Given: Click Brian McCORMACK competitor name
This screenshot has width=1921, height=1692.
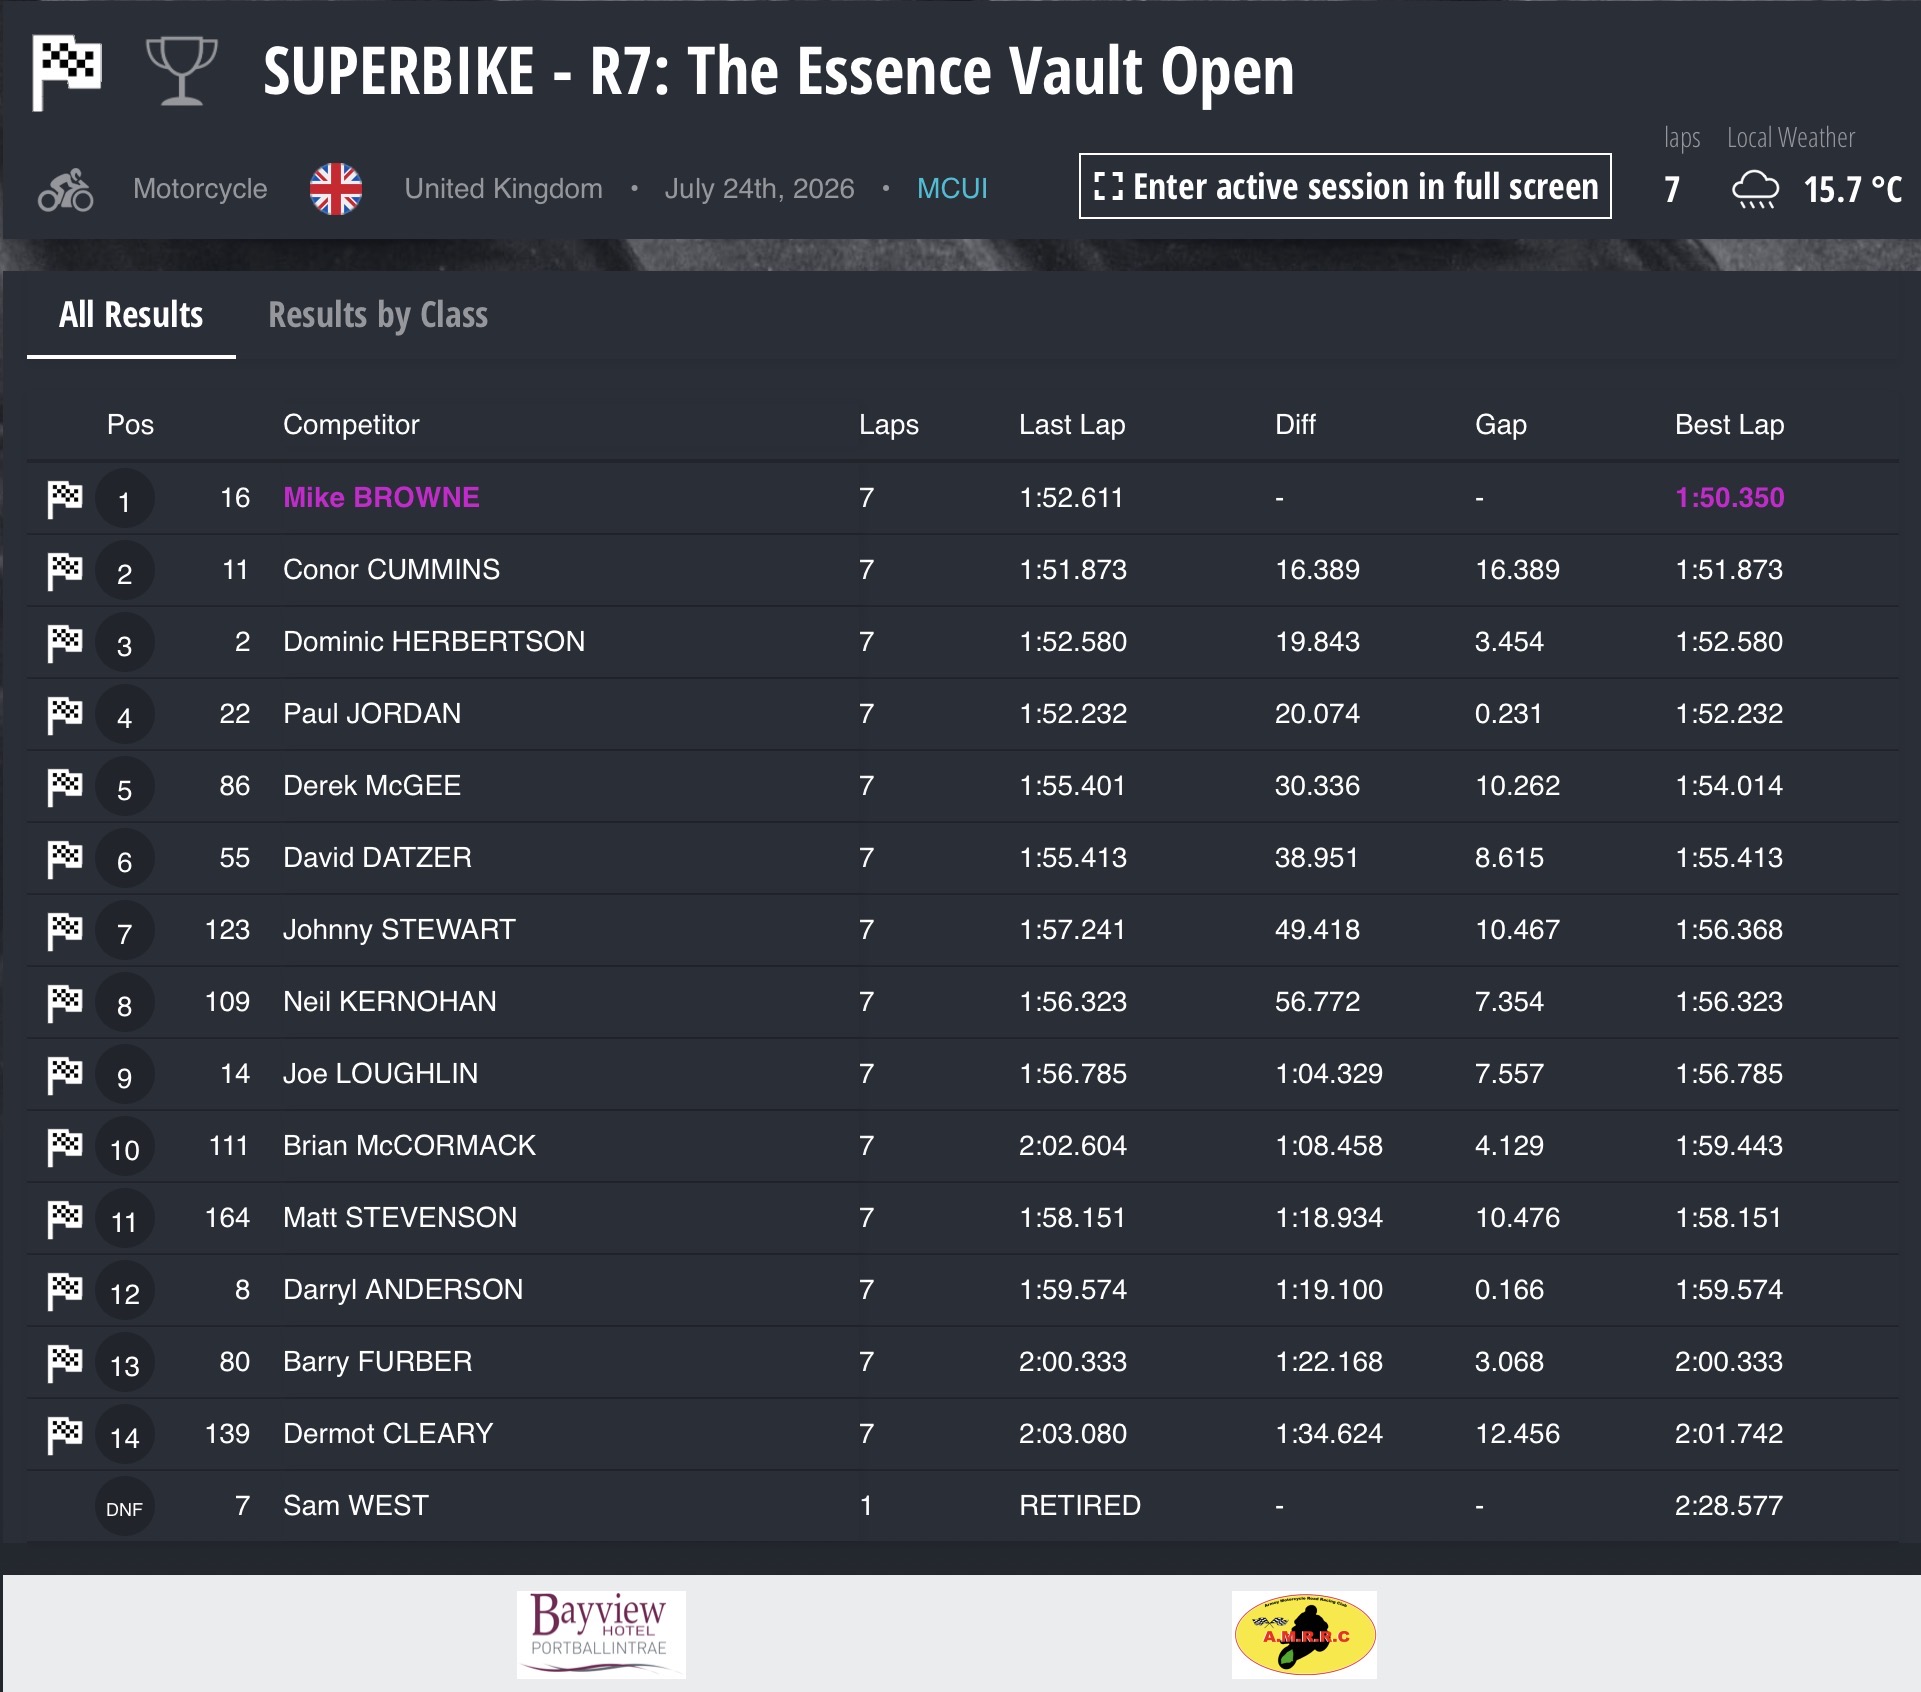Looking at the screenshot, I should click(x=409, y=1146).
